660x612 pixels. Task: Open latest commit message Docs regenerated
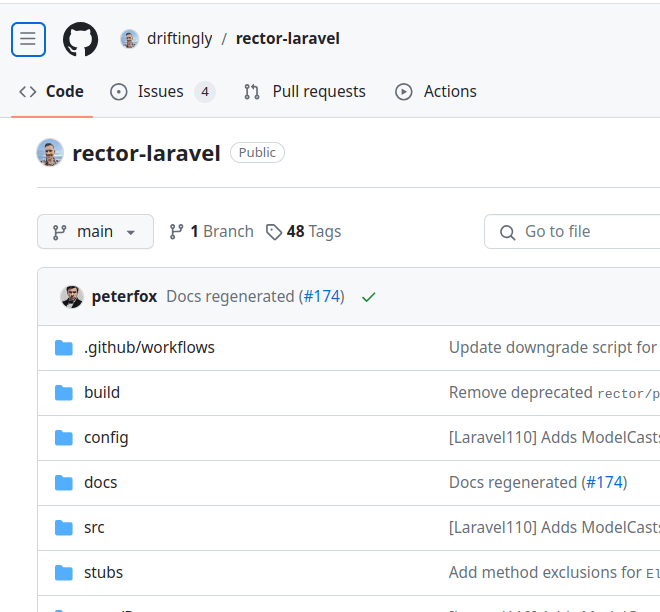(232, 297)
